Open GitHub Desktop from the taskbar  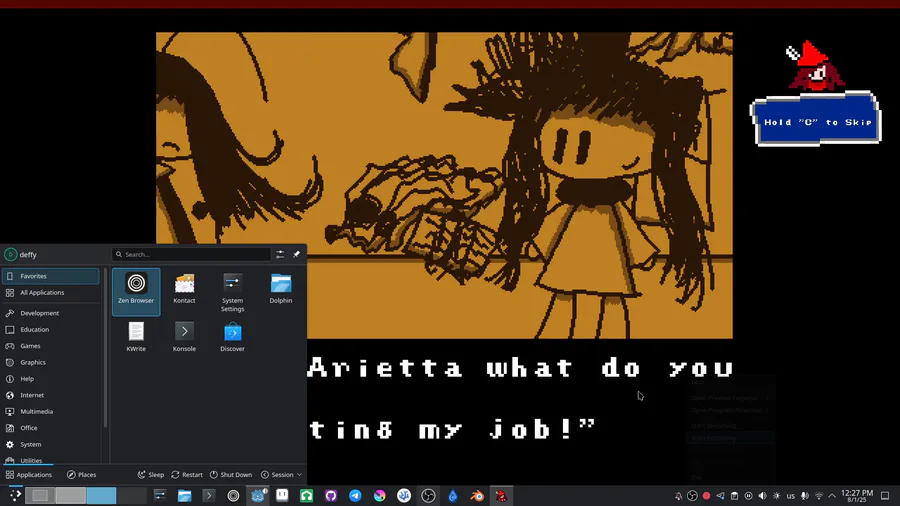pos(331,496)
